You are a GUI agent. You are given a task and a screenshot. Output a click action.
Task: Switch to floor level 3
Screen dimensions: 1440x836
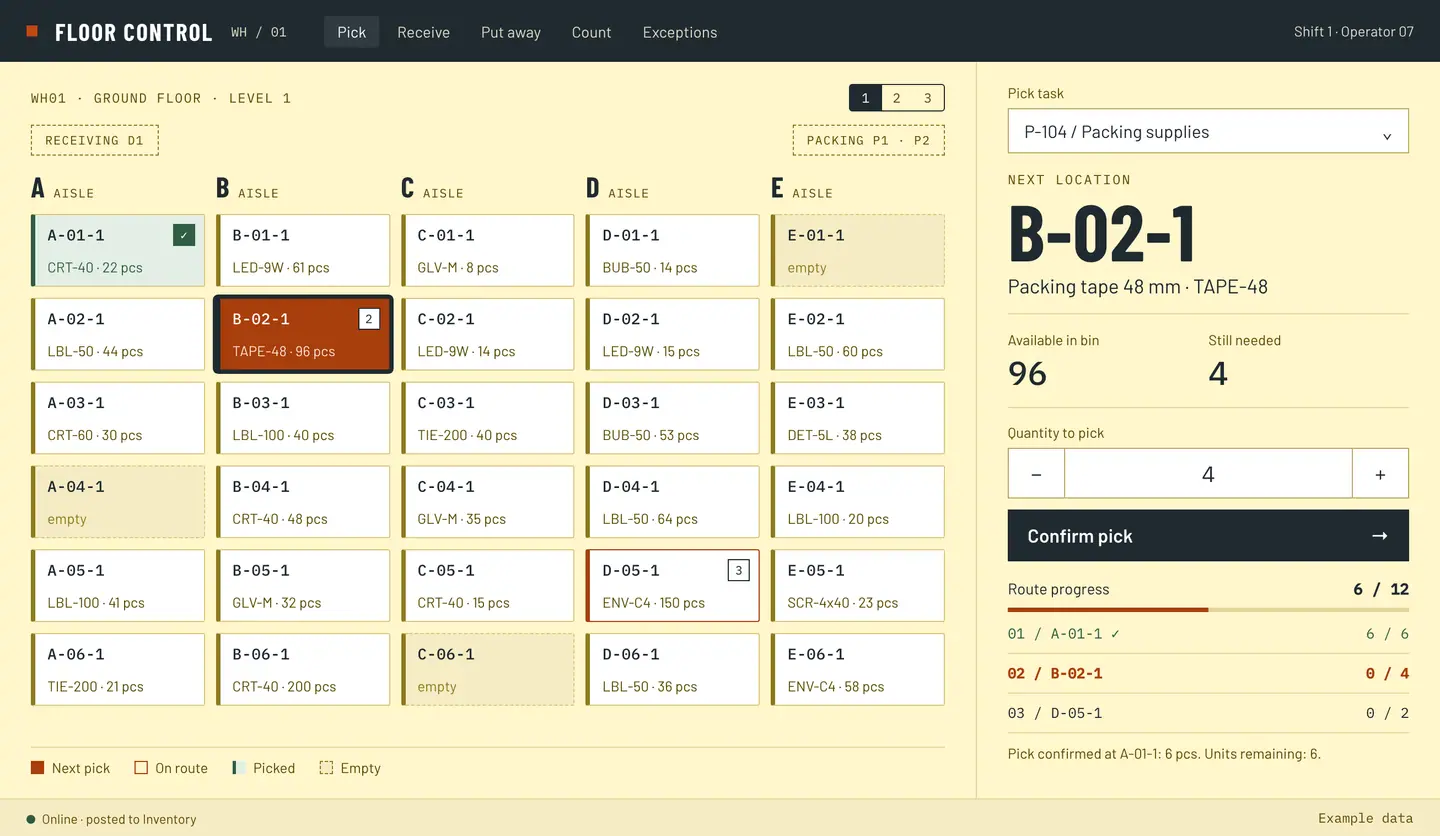928,98
